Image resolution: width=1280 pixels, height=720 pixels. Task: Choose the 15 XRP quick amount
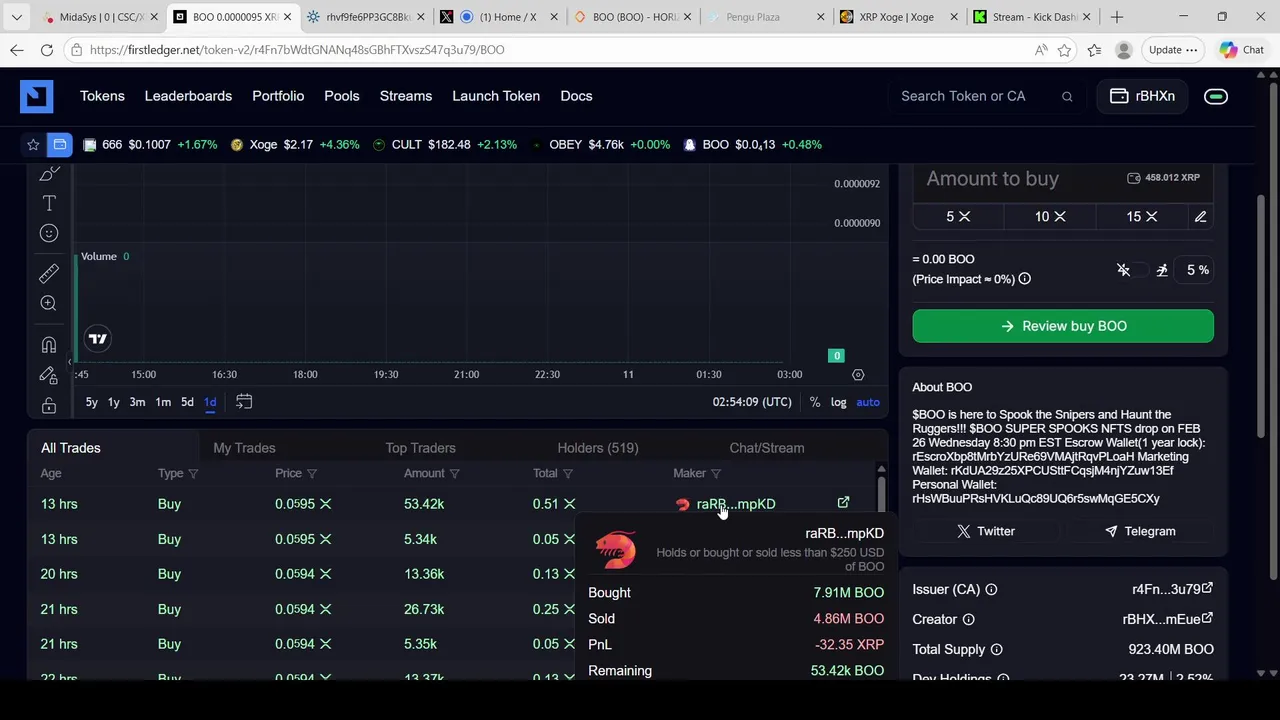tap(1141, 217)
